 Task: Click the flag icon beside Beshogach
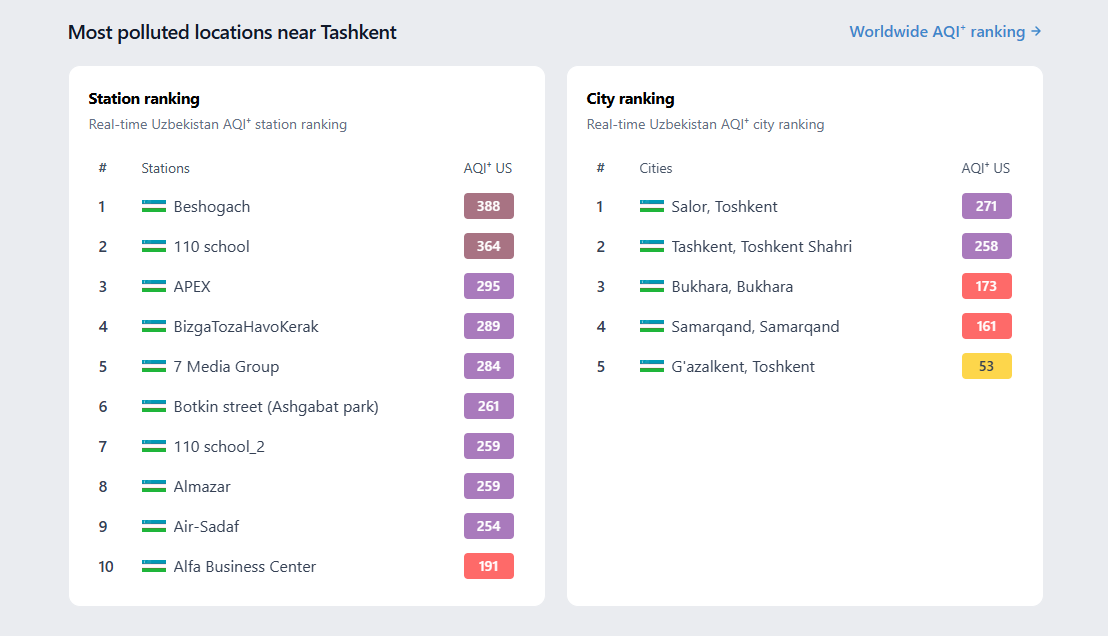153,206
